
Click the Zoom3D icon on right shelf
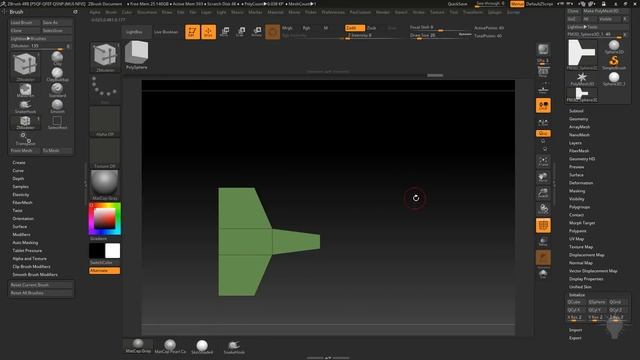[x=543, y=193]
